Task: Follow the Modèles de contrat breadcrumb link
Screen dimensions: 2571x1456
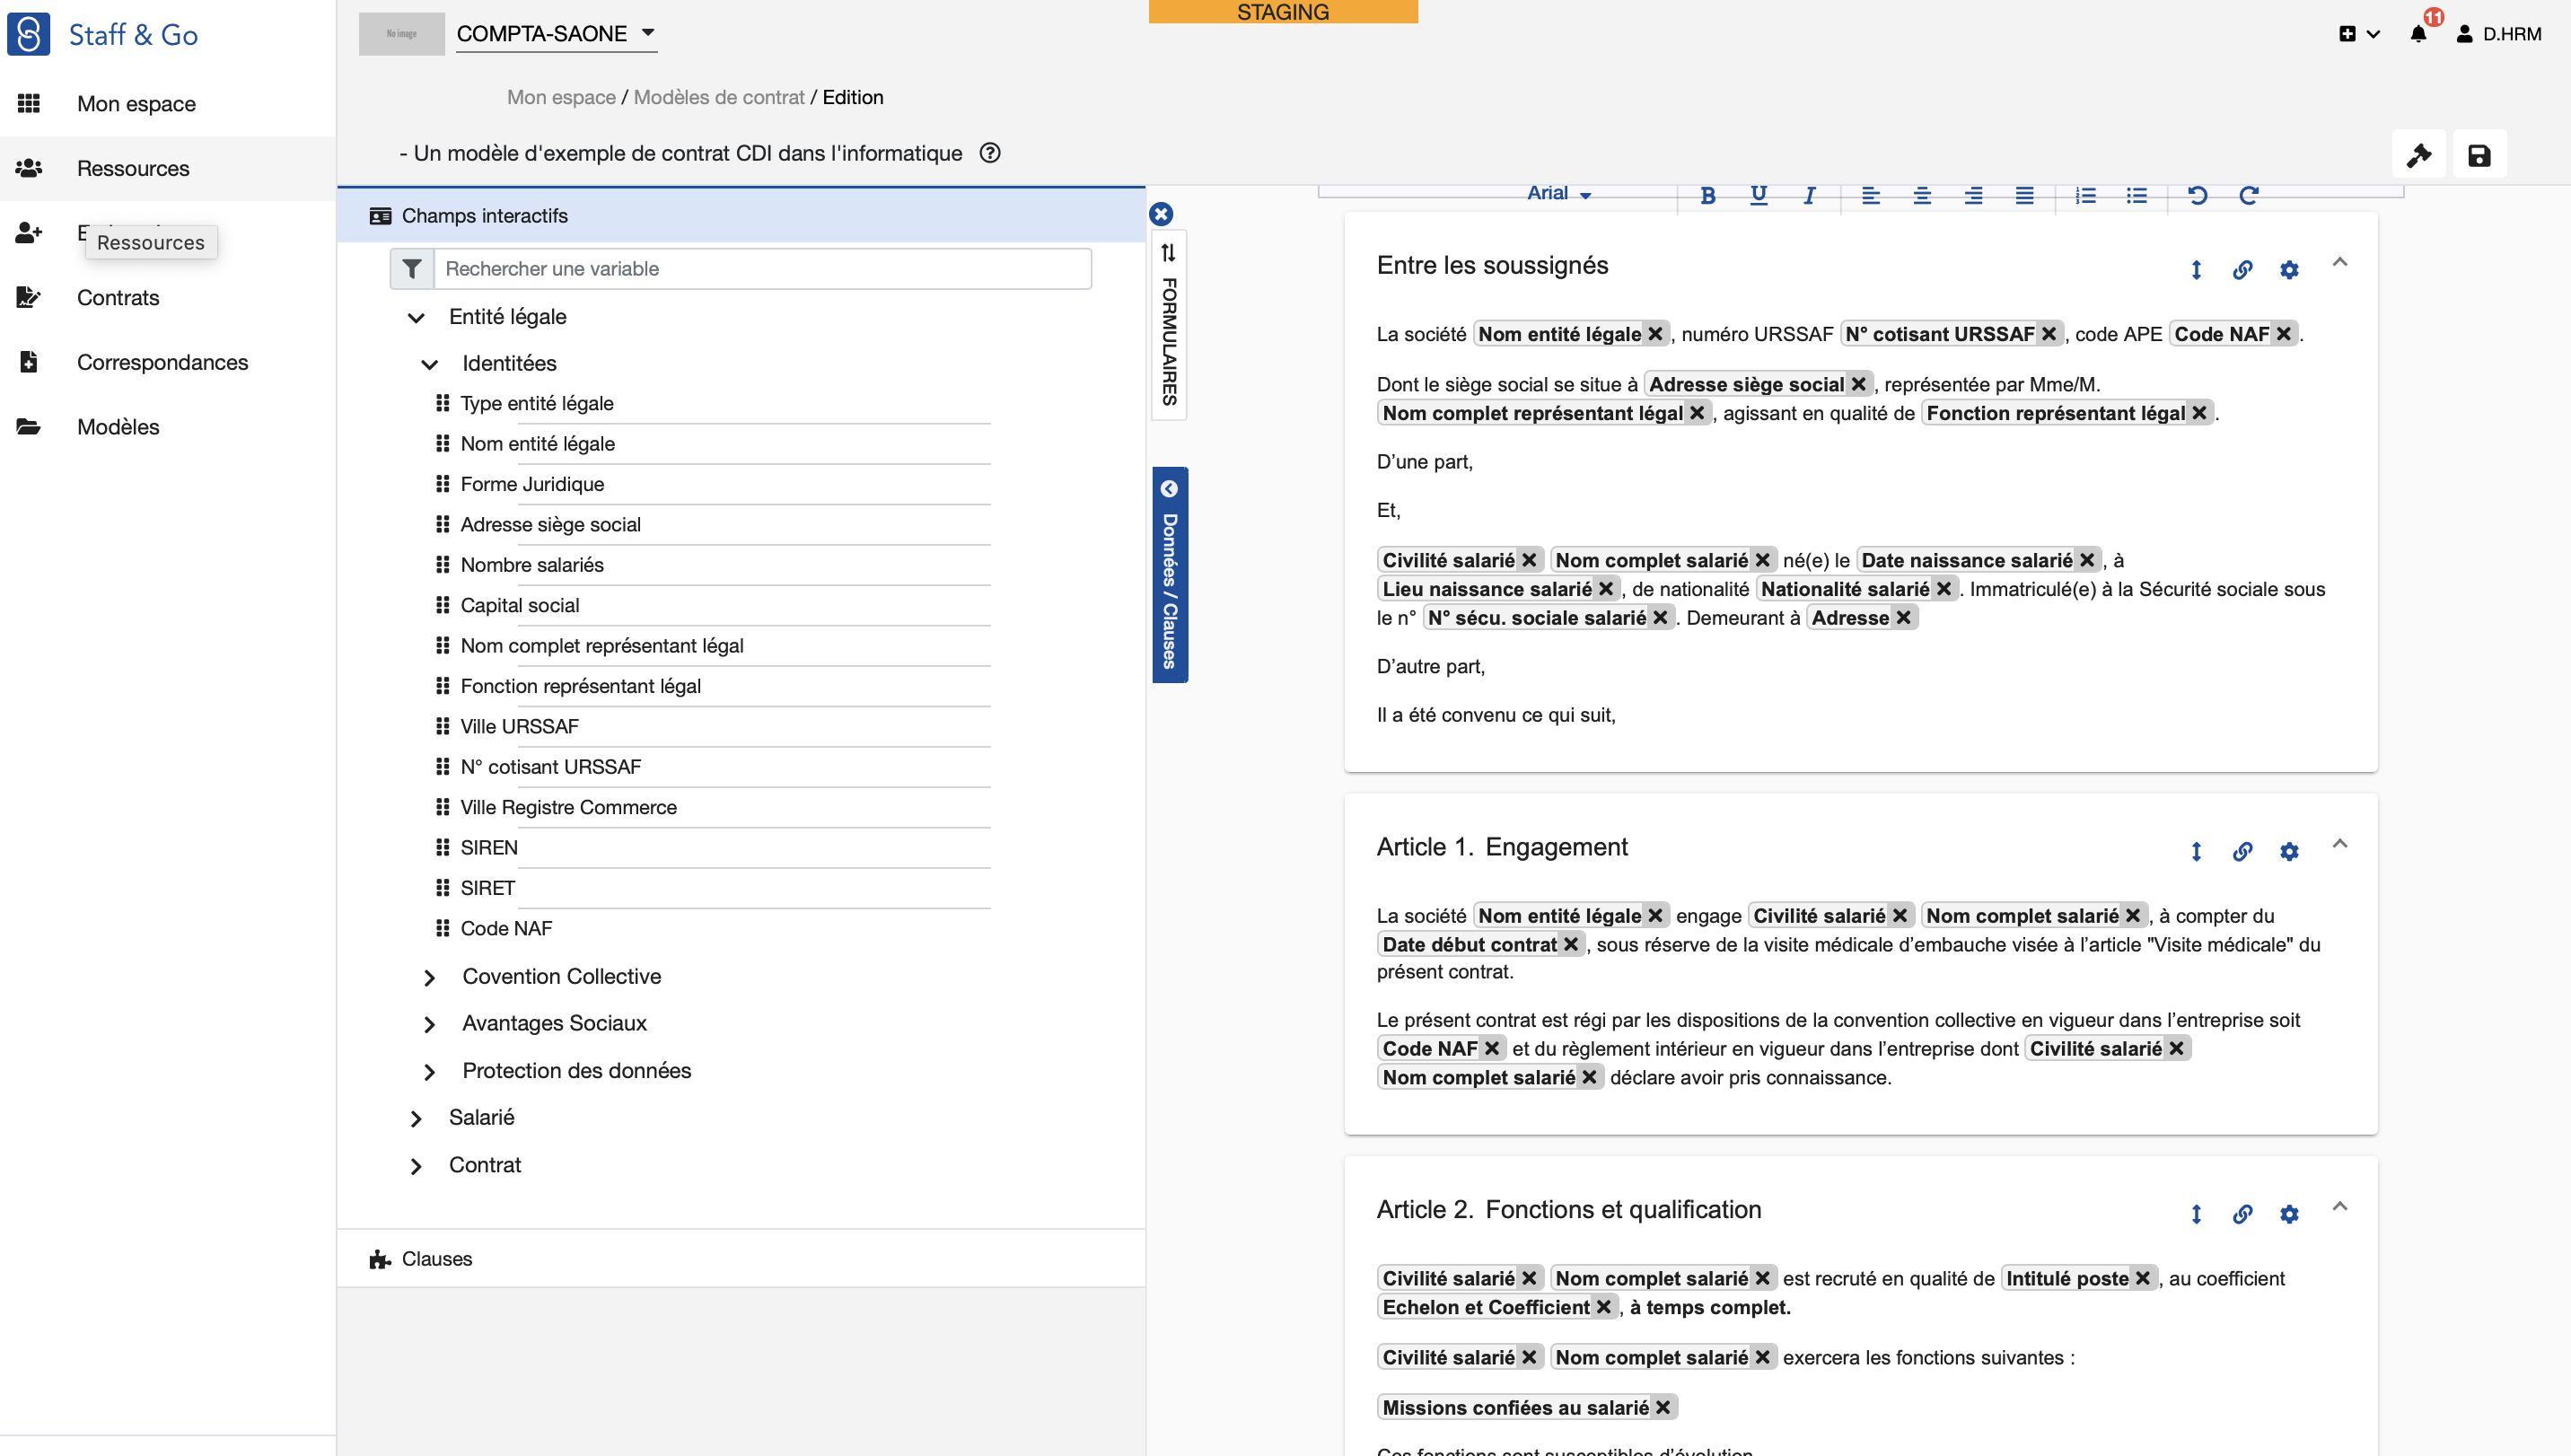Action: pos(719,97)
